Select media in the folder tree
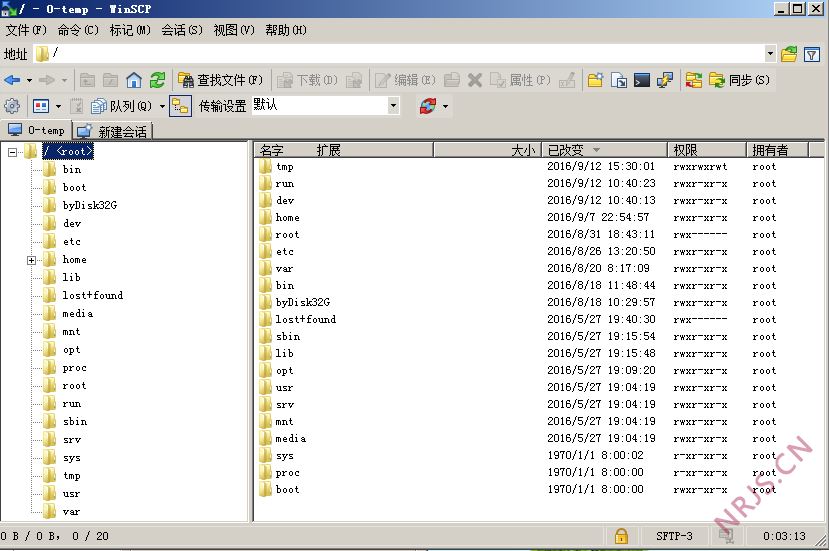 tap(77, 314)
